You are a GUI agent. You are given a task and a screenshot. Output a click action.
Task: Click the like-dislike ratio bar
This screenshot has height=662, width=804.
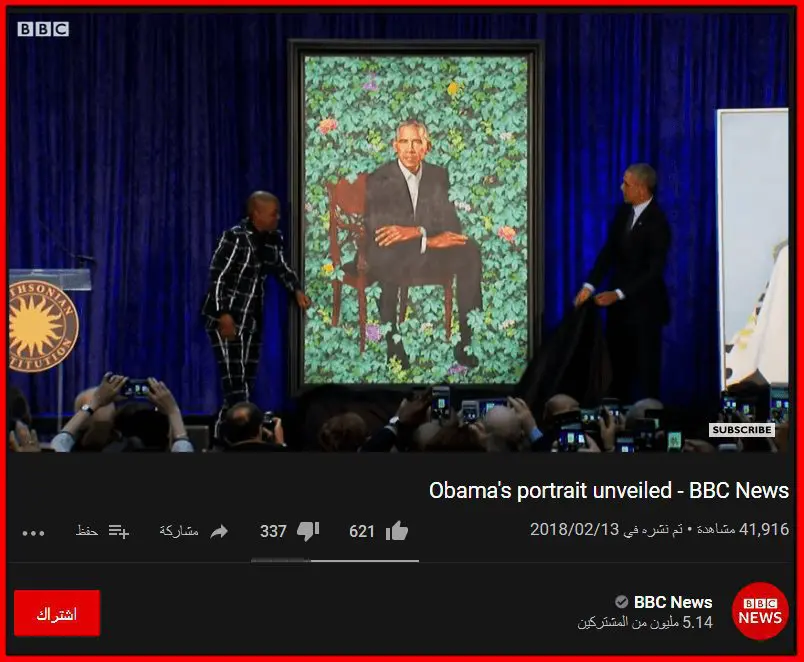(x=335, y=561)
